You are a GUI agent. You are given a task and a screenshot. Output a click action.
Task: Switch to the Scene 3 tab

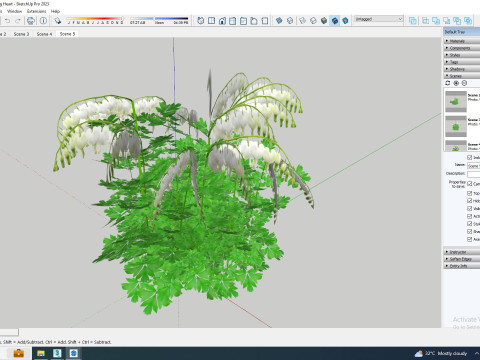[21, 34]
